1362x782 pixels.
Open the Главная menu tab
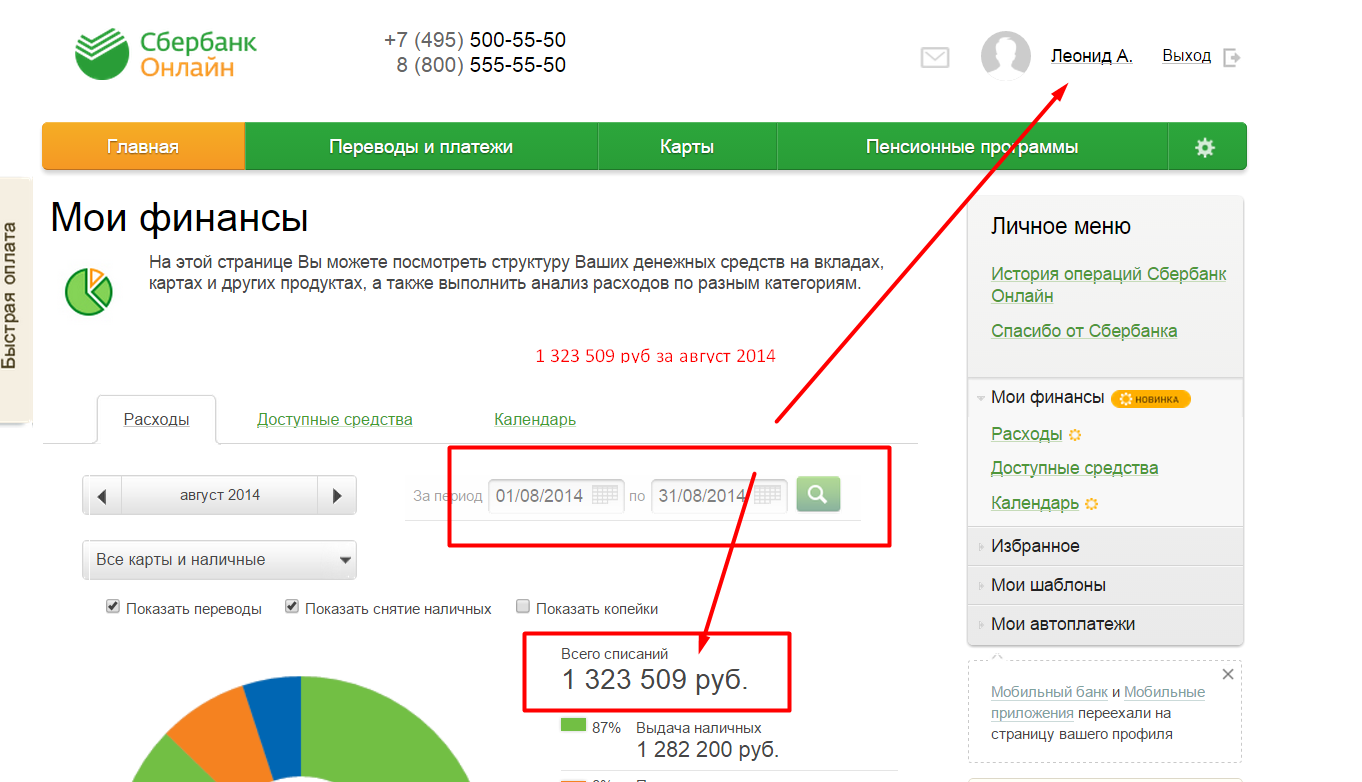pyautogui.click(x=143, y=147)
